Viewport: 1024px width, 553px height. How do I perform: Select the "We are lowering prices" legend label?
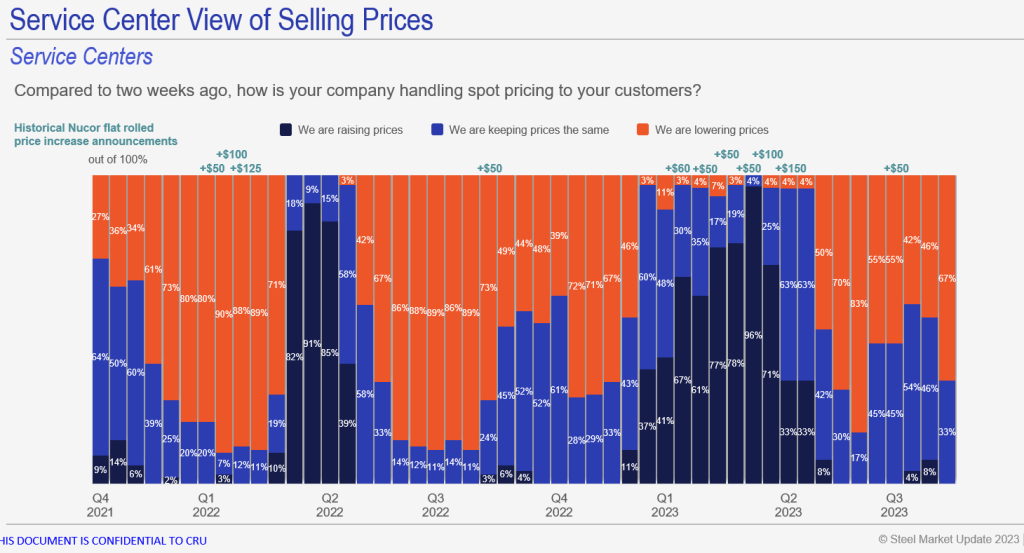click(x=711, y=130)
